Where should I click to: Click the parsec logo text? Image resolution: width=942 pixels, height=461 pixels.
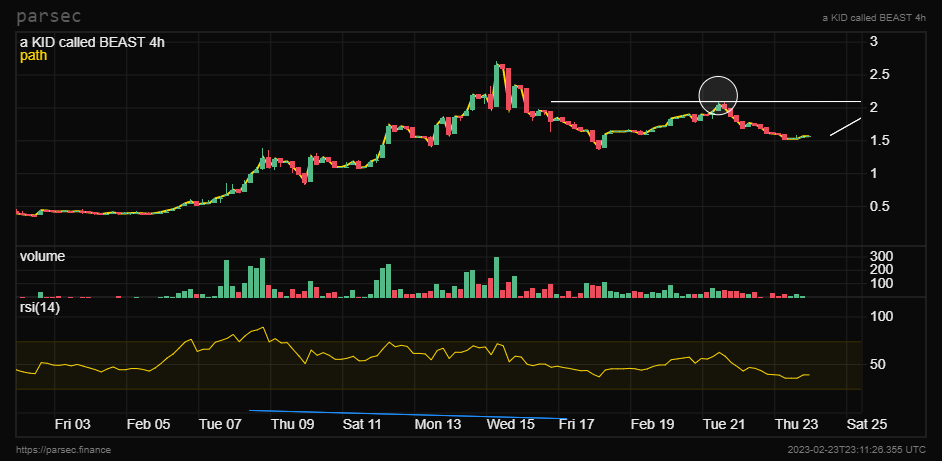point(49,16)
